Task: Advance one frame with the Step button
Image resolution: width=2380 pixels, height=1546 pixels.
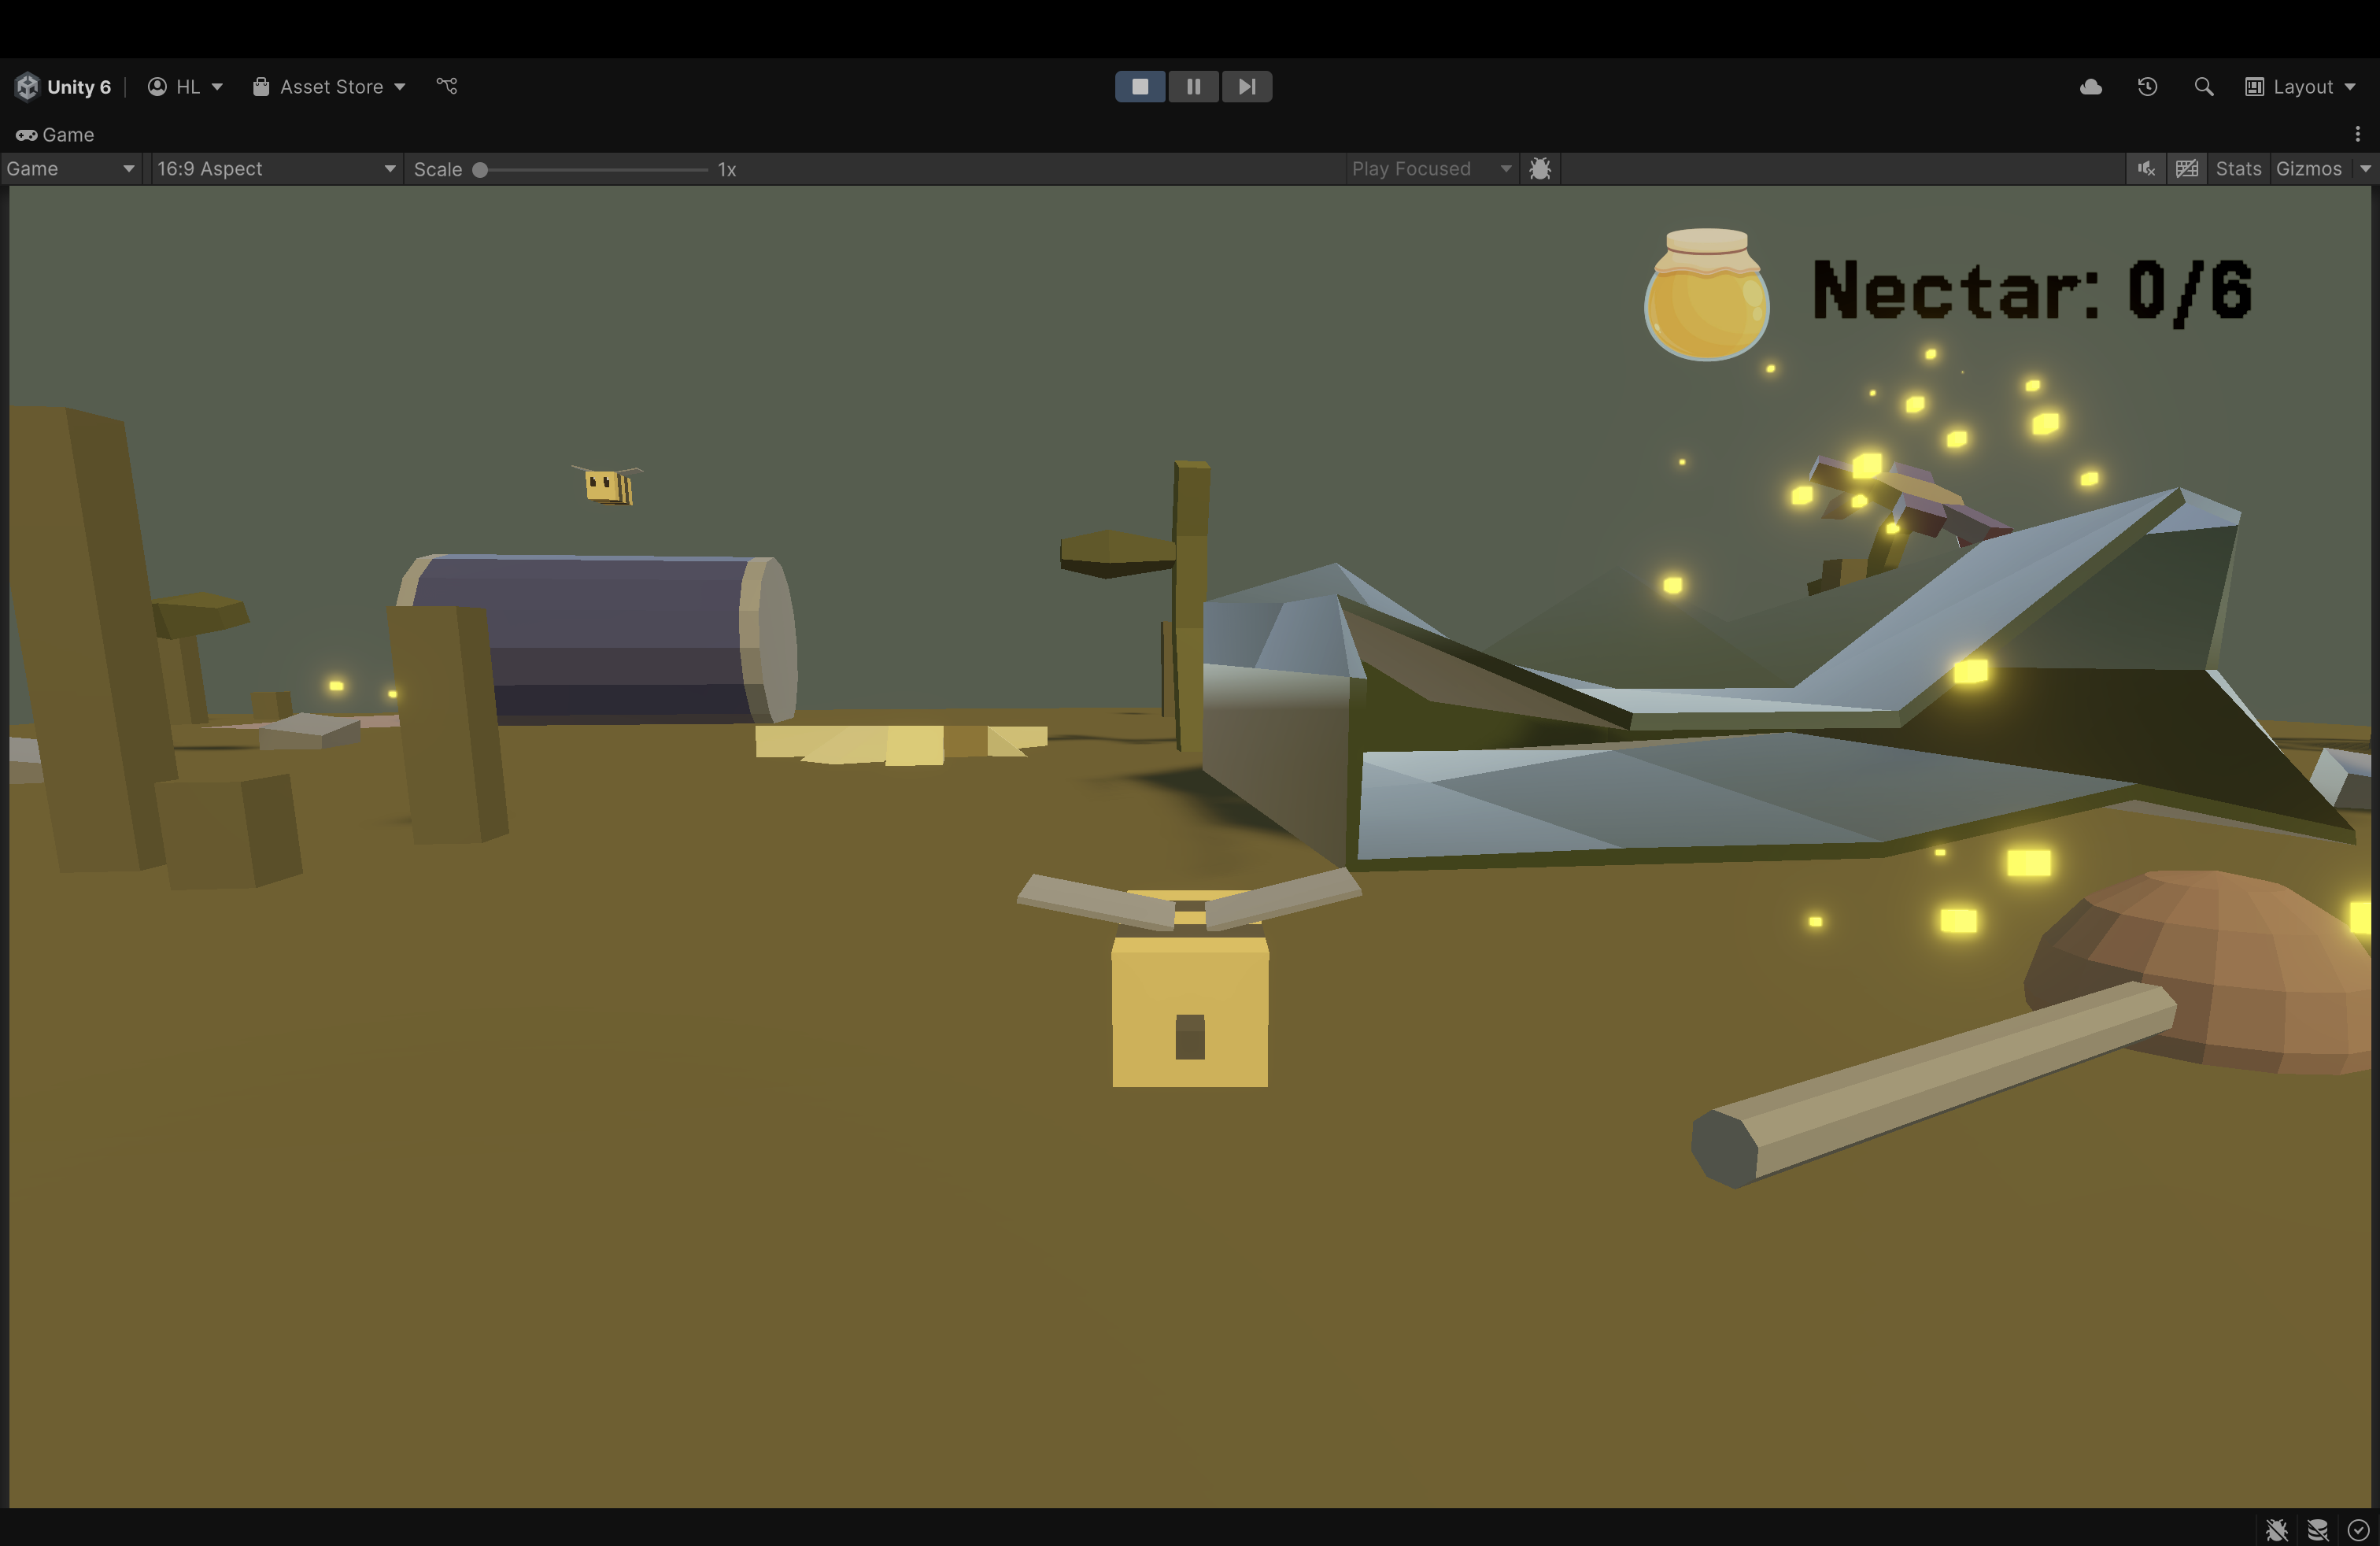Action: pyautogui.click(x=1246, y=87)
